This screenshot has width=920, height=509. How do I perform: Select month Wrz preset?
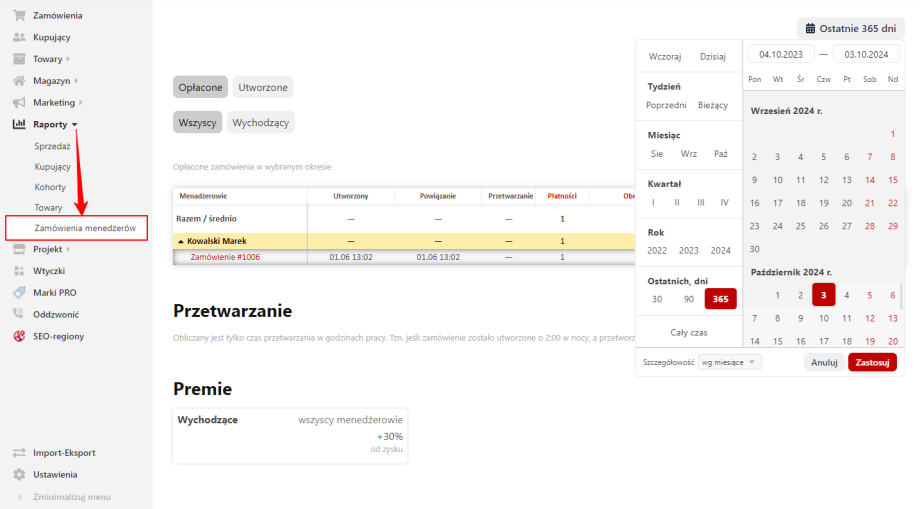point(689,154)
